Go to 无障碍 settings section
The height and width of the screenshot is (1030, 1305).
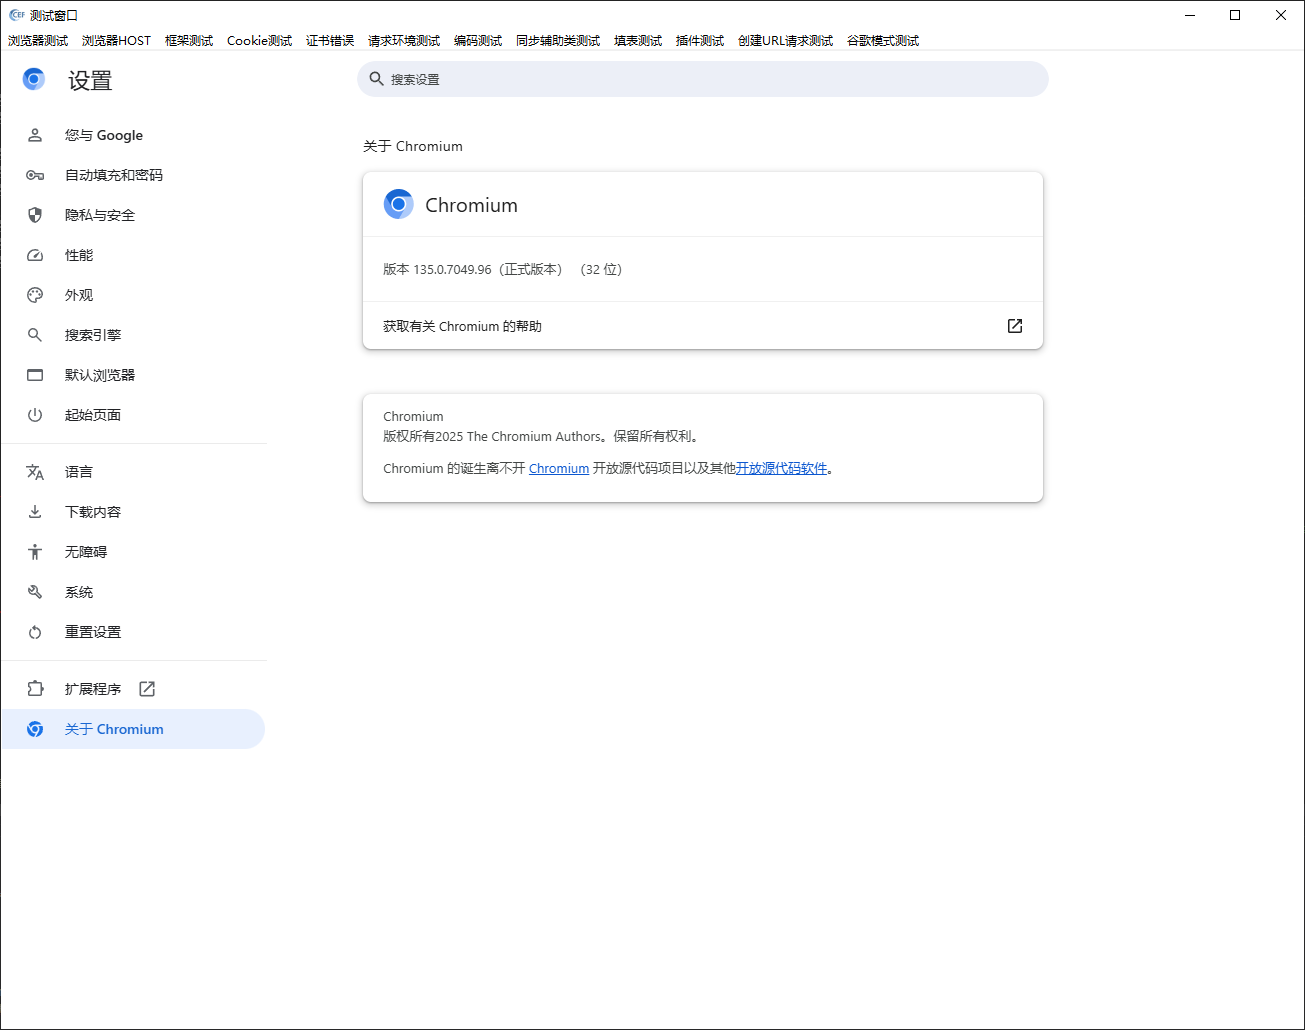coord(132,552)
